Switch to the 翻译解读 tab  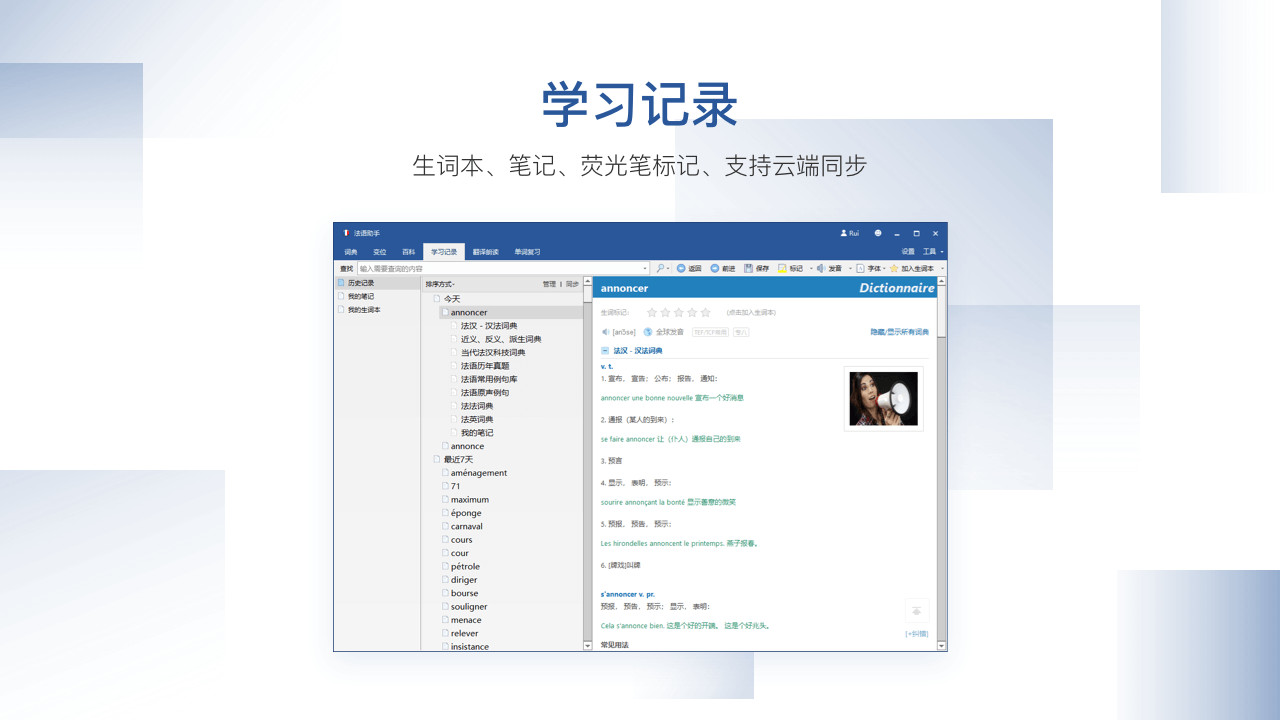[485, 252]
